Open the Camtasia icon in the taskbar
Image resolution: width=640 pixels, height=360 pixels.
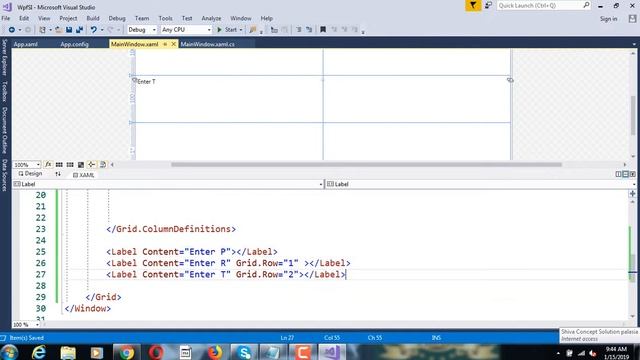(x=303, y=352)
